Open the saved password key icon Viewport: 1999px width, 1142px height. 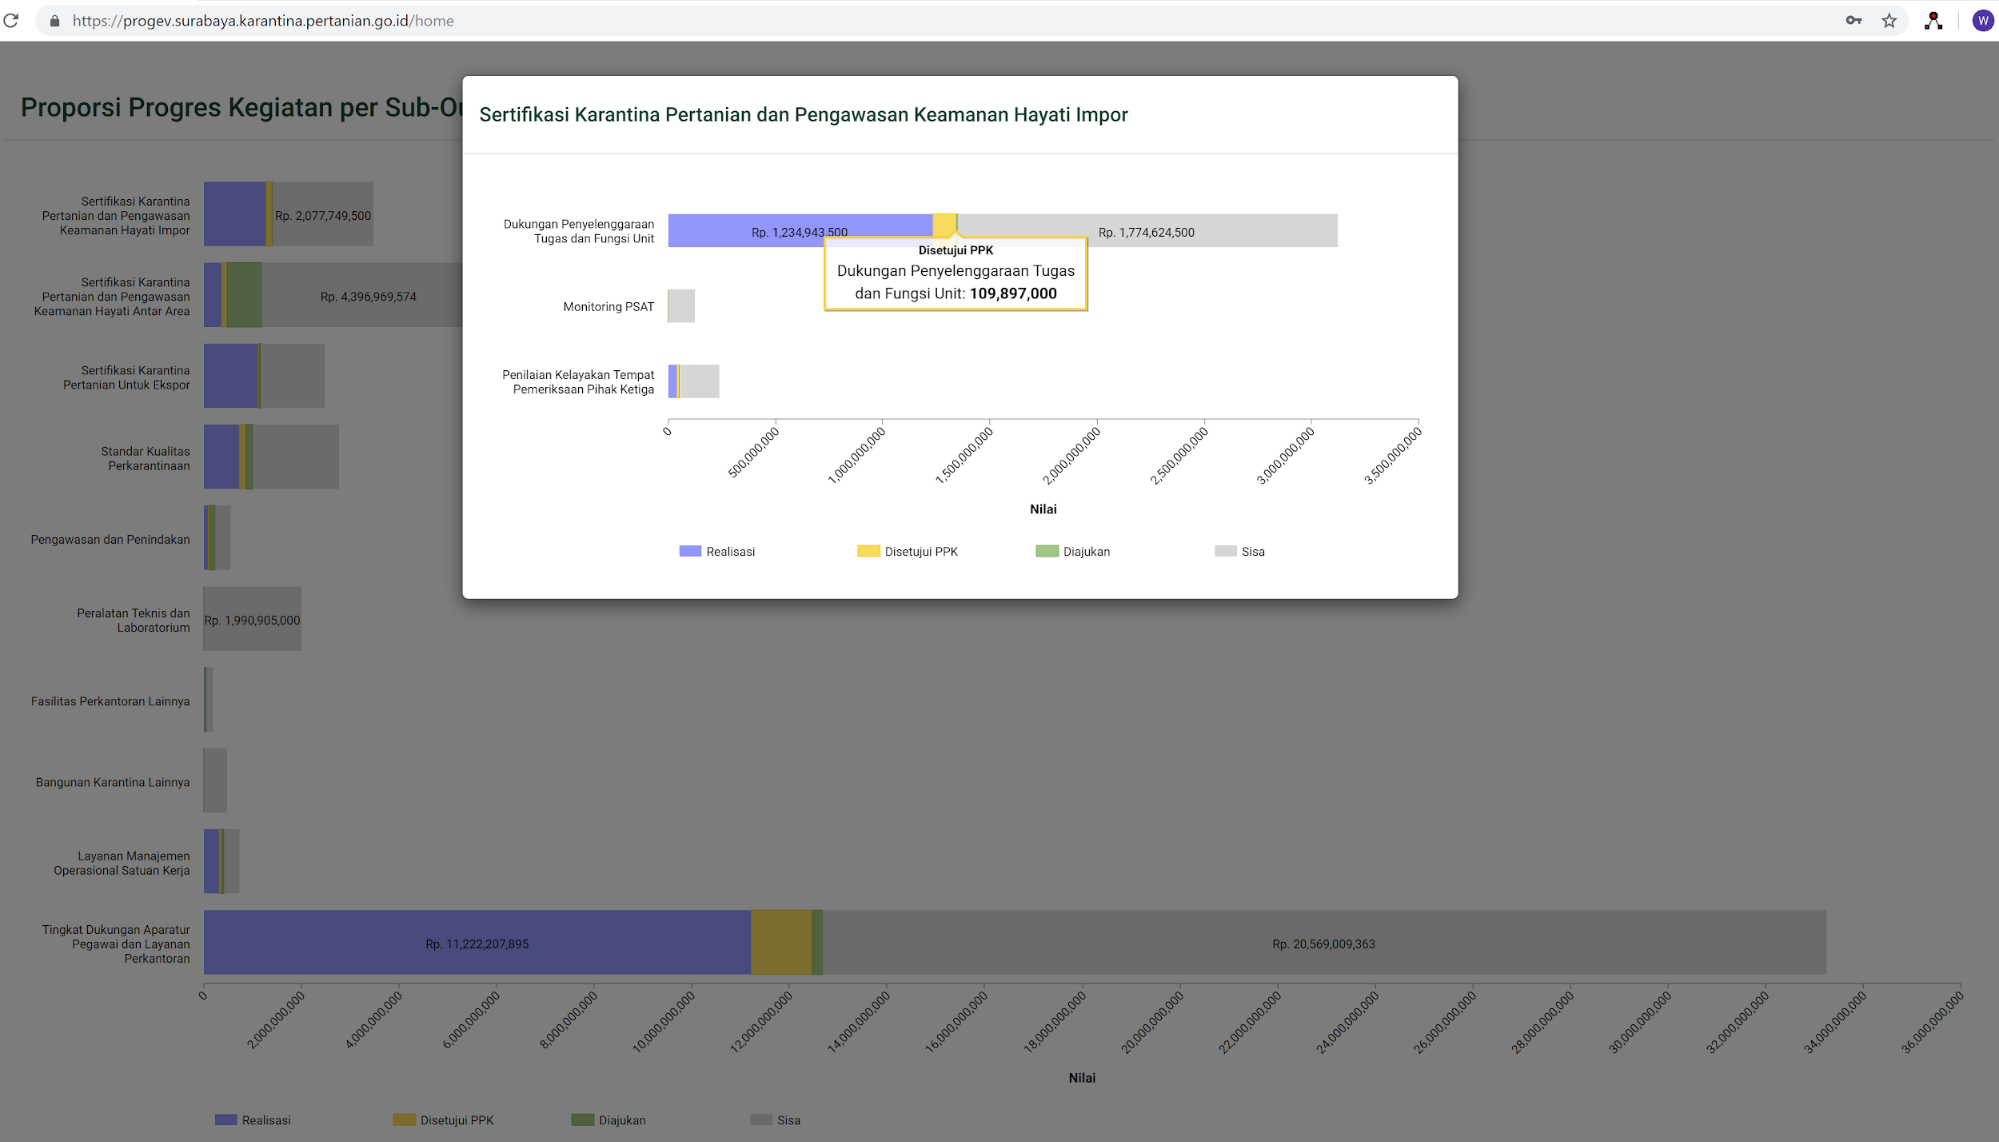pyautogui.click(x=1853, y=20)
